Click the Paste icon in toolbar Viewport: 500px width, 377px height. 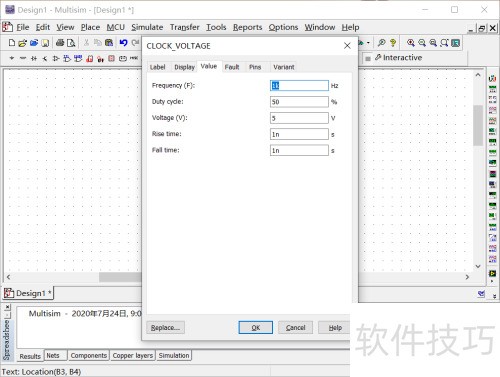pos(109,43)
